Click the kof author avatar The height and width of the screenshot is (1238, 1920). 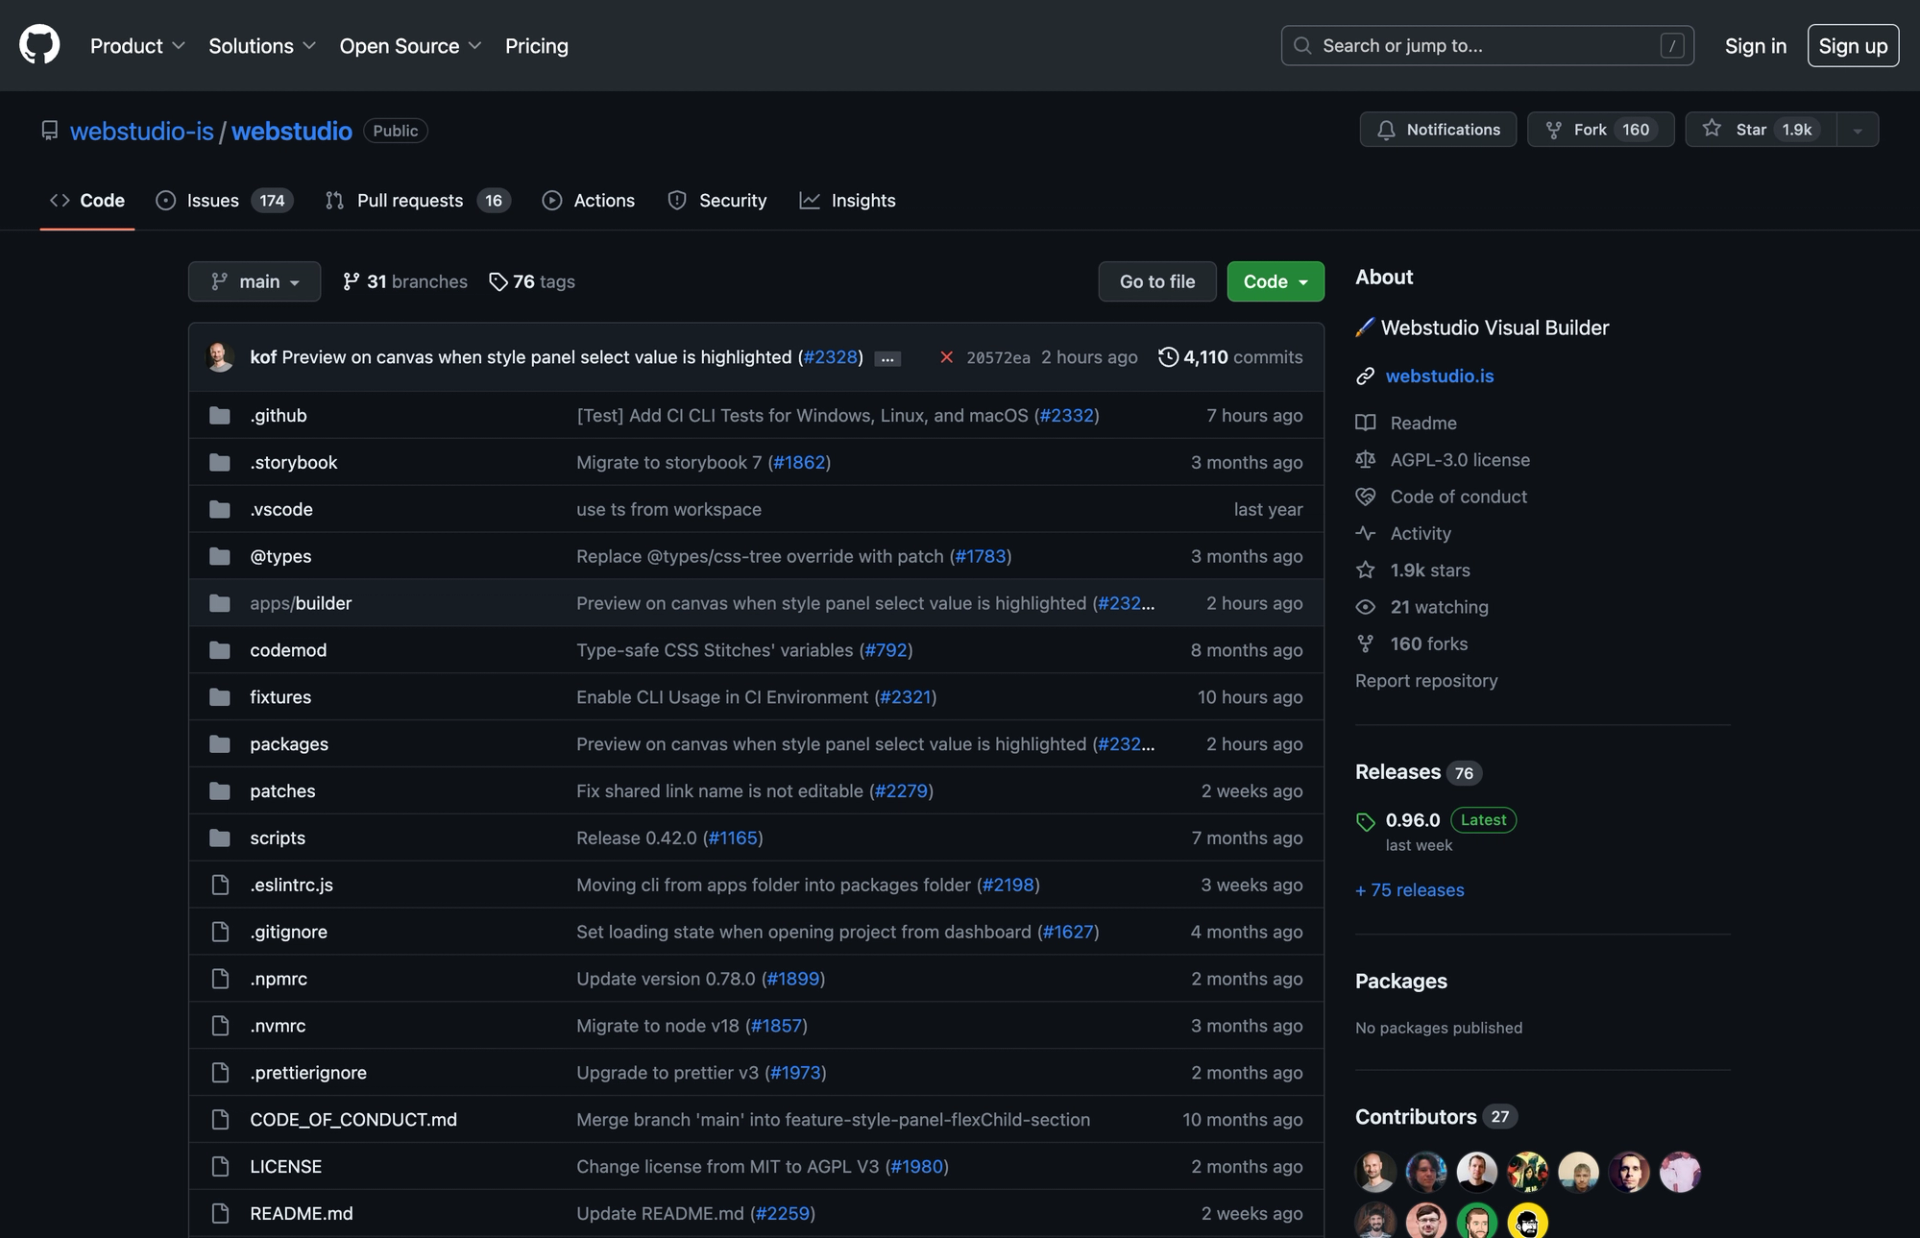pos(220,357)
